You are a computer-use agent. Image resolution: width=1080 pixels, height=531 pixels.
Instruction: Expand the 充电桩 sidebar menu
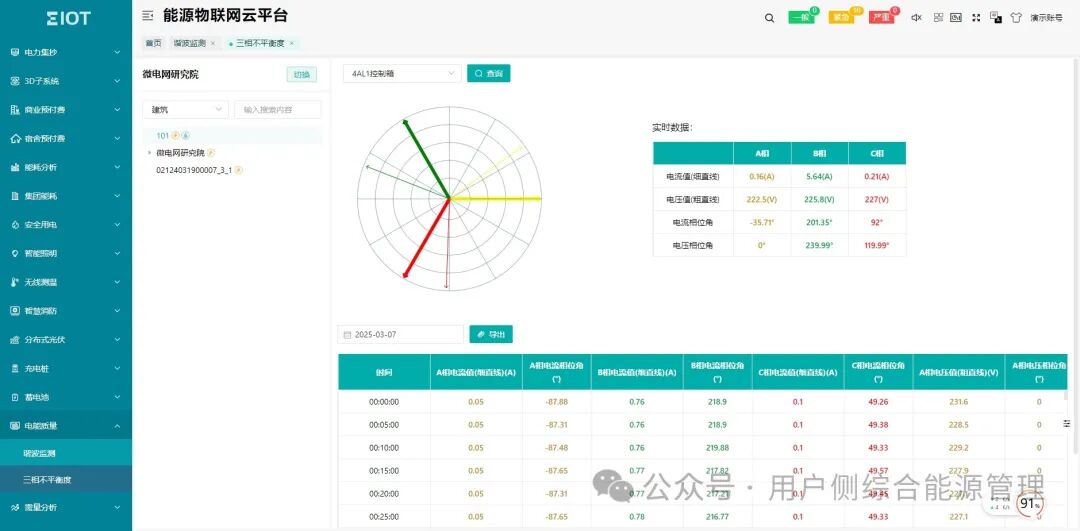tap(65, 368)
